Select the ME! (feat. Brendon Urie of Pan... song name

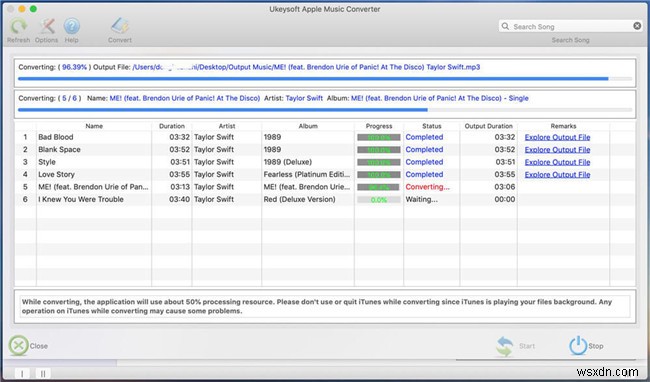tap(93, 187)
